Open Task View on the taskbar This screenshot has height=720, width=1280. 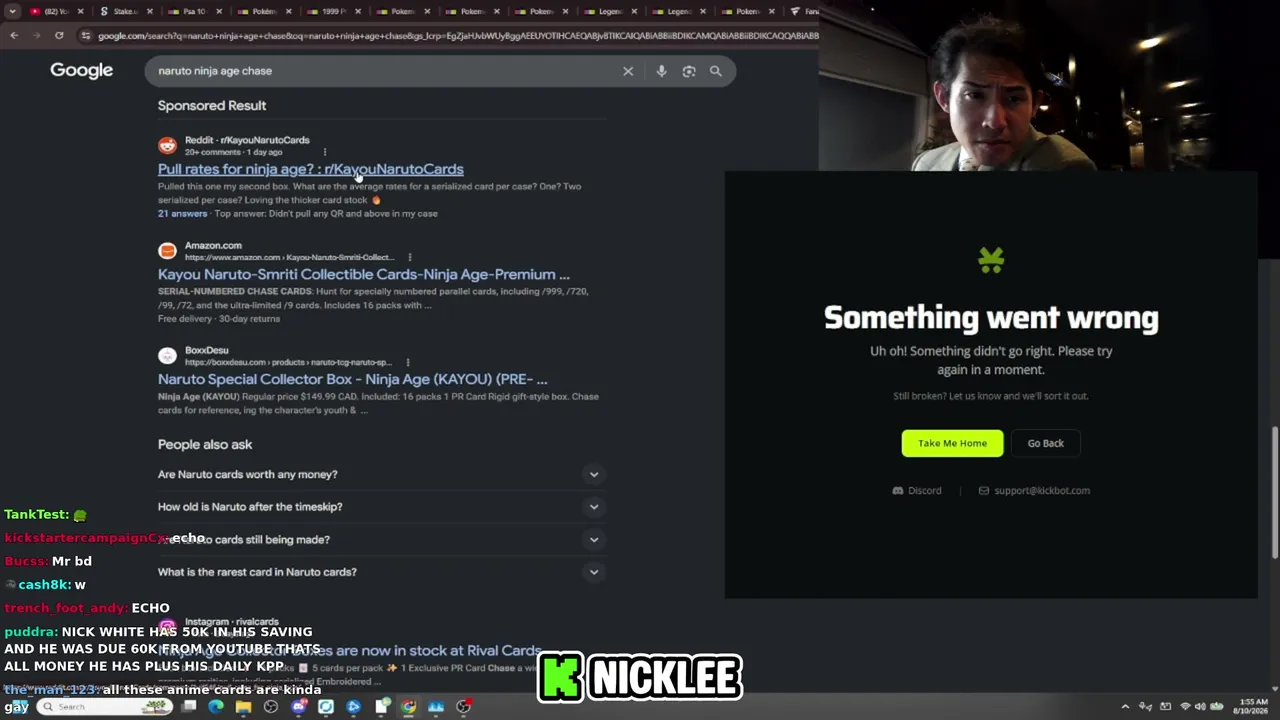click(188, 707)
